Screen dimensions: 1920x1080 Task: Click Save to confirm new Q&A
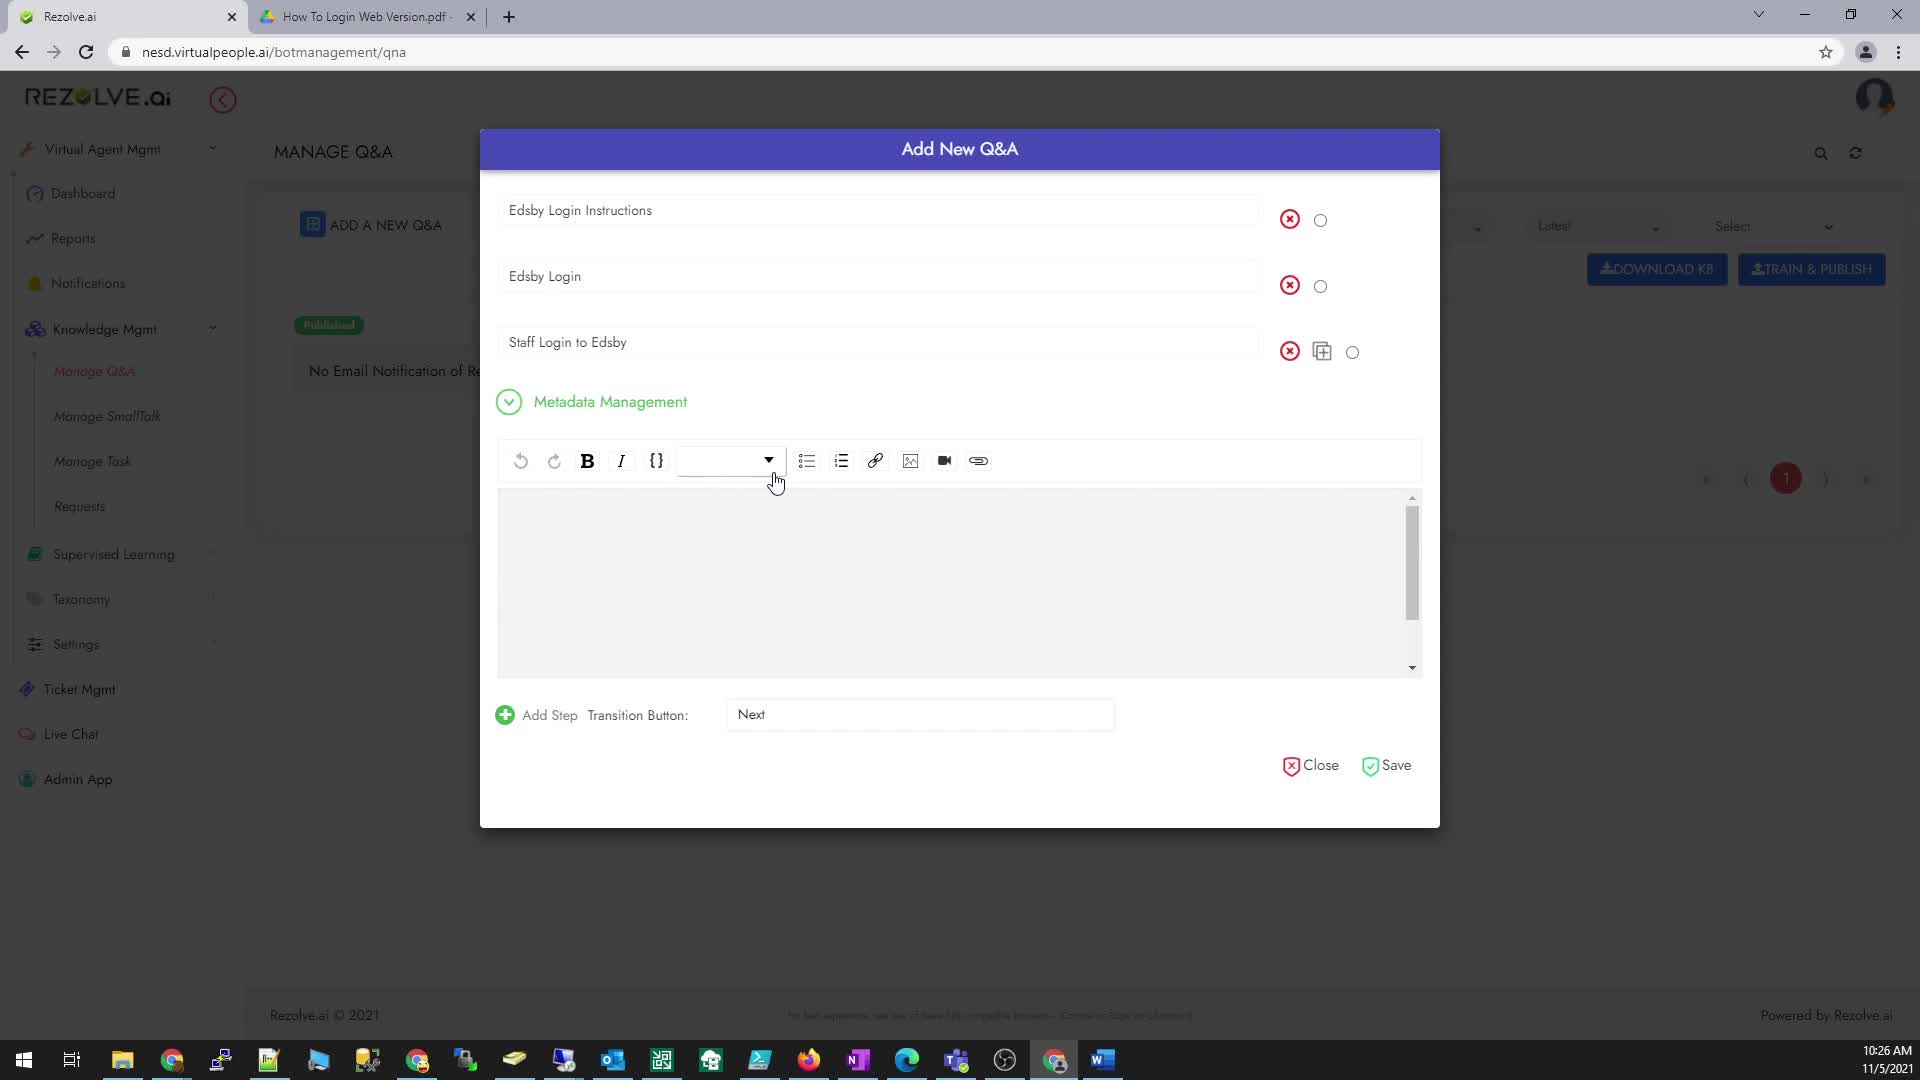(x=1387, y=765)
